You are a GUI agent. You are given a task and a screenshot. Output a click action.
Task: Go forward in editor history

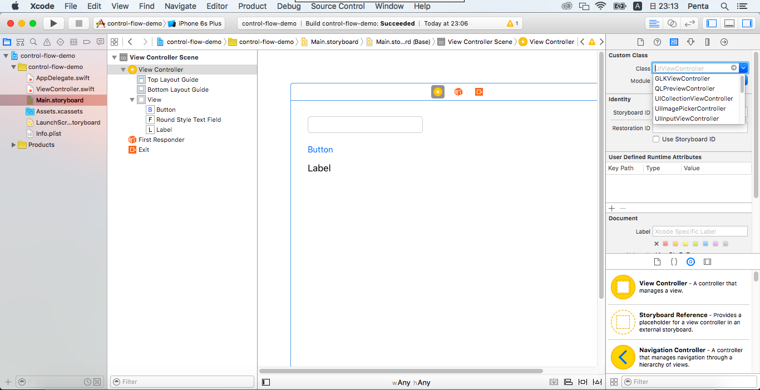point(144,42)
